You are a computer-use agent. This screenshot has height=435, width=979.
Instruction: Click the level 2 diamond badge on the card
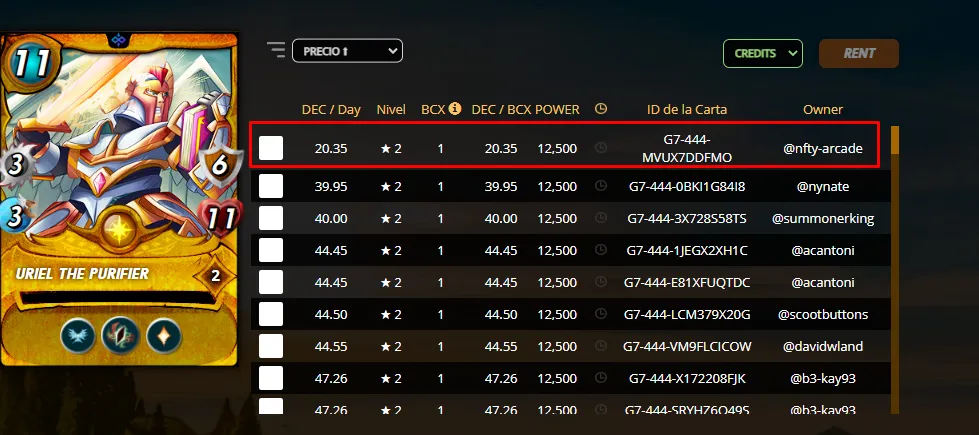(x=215, y=275)
